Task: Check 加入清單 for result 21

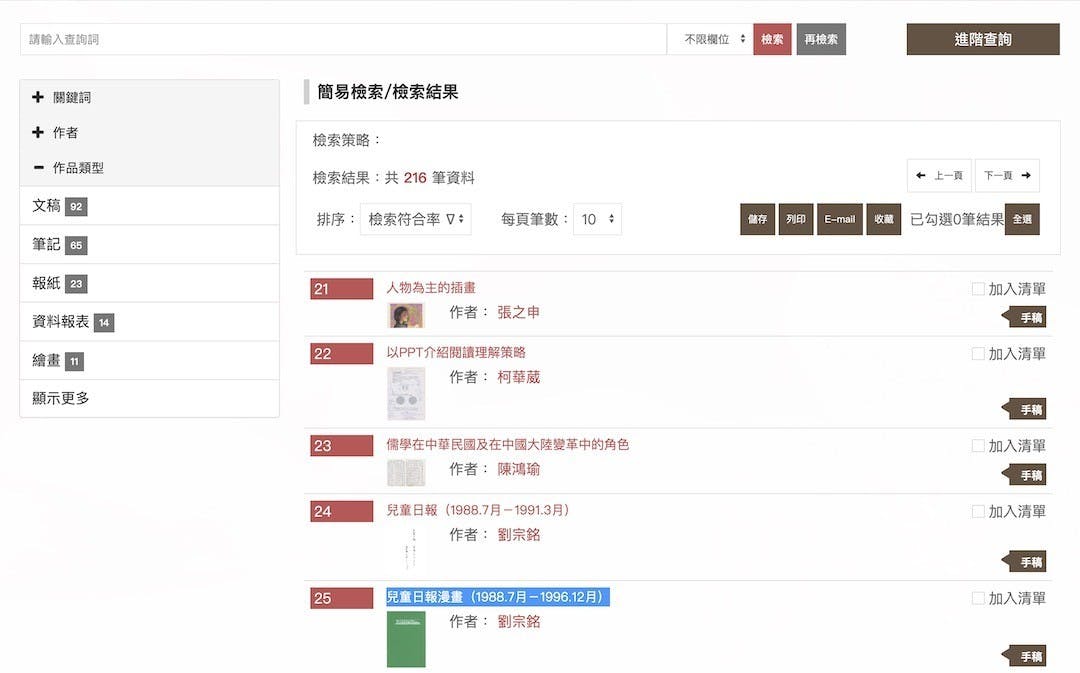Action: click(x=978, y=289)
